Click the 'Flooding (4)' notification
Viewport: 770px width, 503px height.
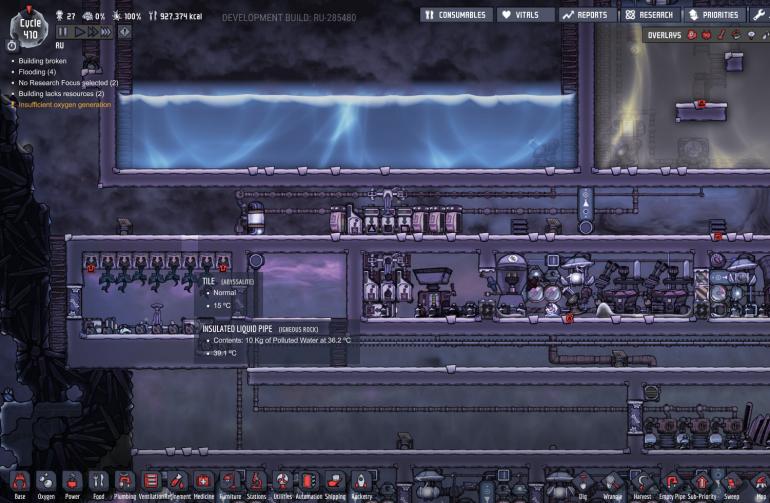pos(37,72)
